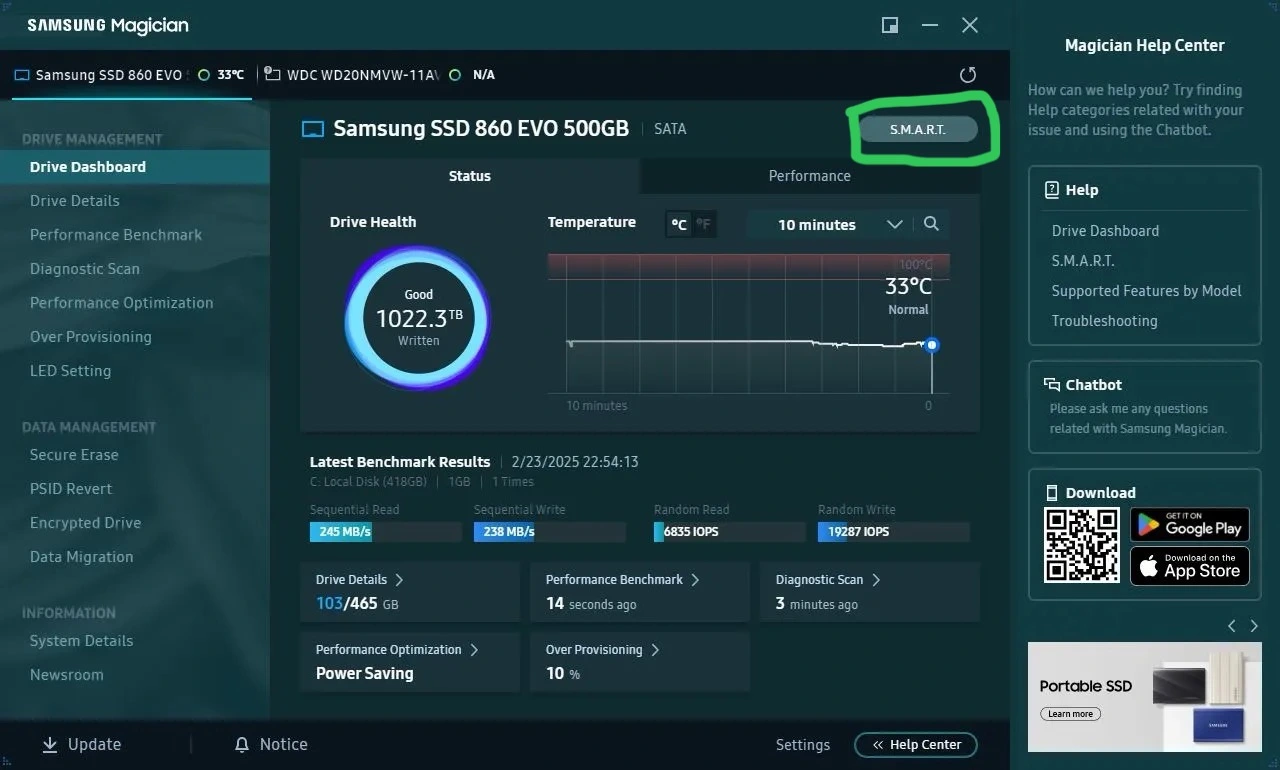Expand the Over Provisioning card chevron

[655, 650]
